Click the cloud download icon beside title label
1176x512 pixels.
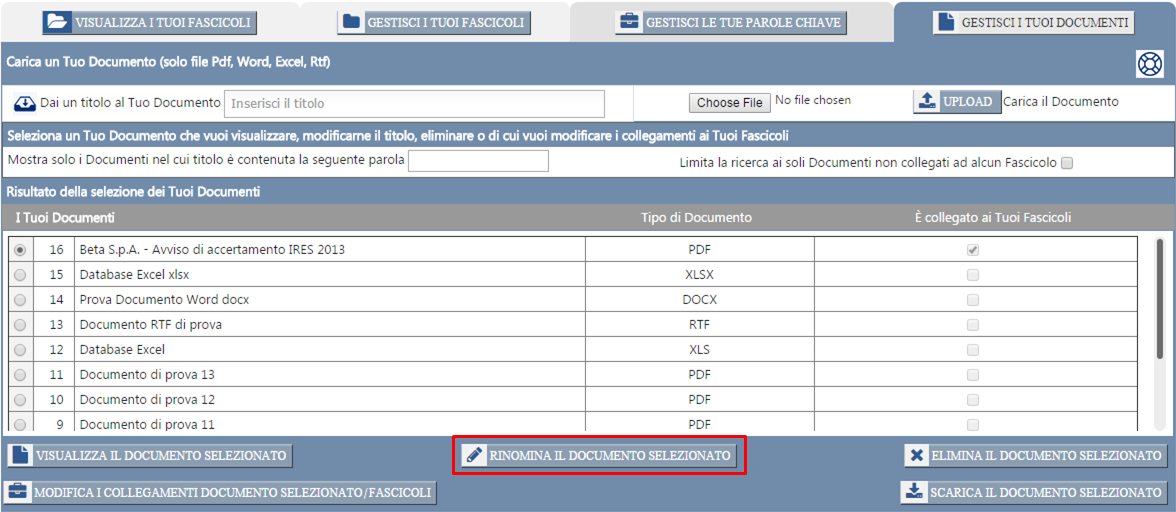pyautogui.click(x=25, y=103)
